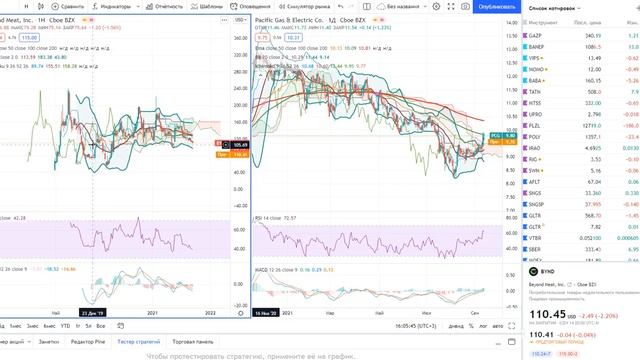Image resolution: width=640 pixels, height=360 pixels.
Task: Maximize the bottom panel
Action: (511, 342)
